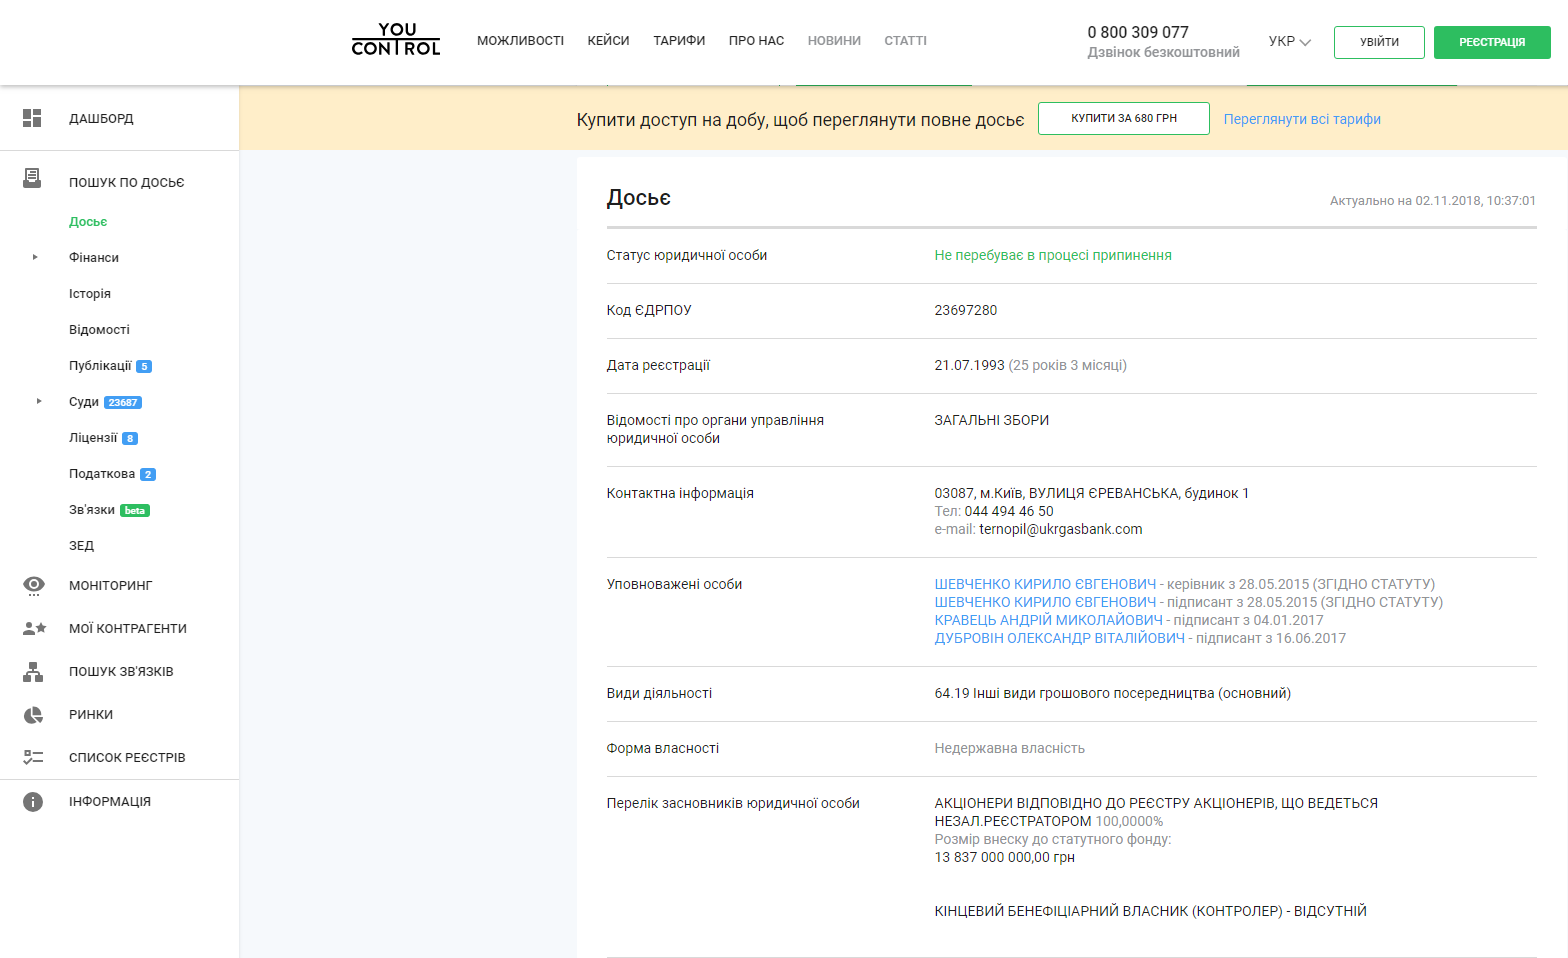Click the Information circle icon
The height and width of the screenshot is (958, 1568).
pyautogui.click(x=33, y=802)
